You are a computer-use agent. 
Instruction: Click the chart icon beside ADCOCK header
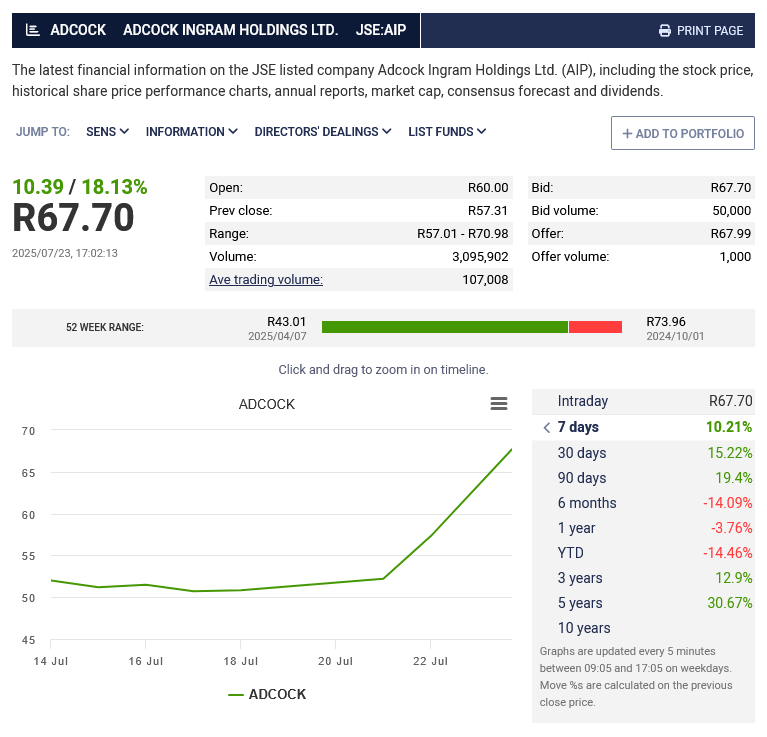click(x=32, y=30)
